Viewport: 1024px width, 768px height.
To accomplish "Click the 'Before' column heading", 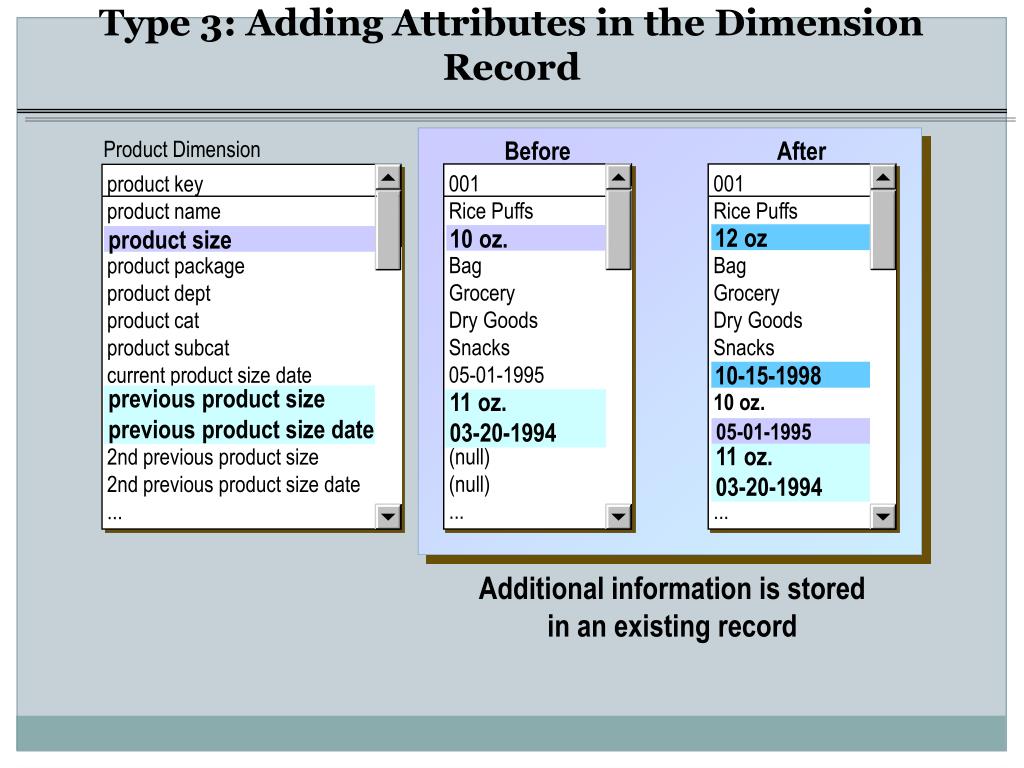I will pyautogui.click(x=537, y=151).
